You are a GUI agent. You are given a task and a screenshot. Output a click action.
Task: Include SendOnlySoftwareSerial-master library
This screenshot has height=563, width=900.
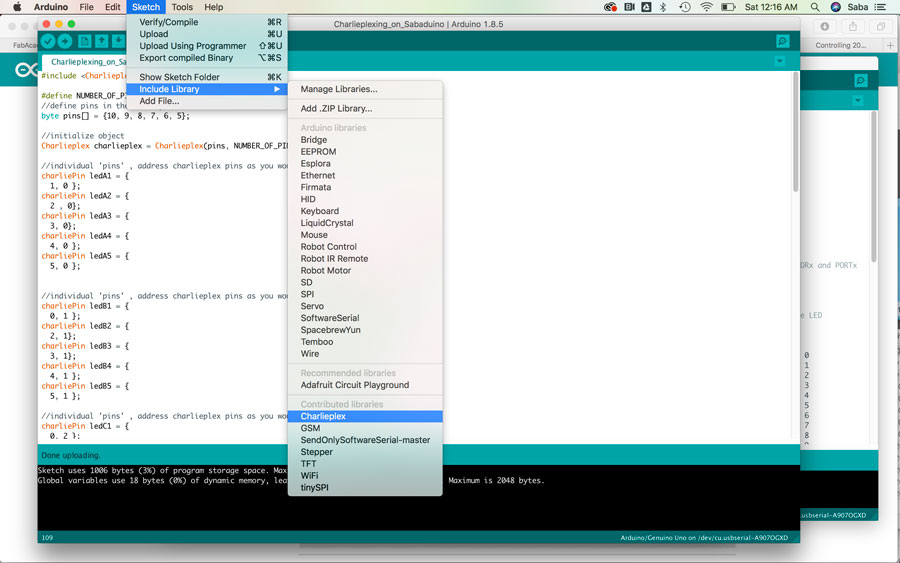point(365,440)
